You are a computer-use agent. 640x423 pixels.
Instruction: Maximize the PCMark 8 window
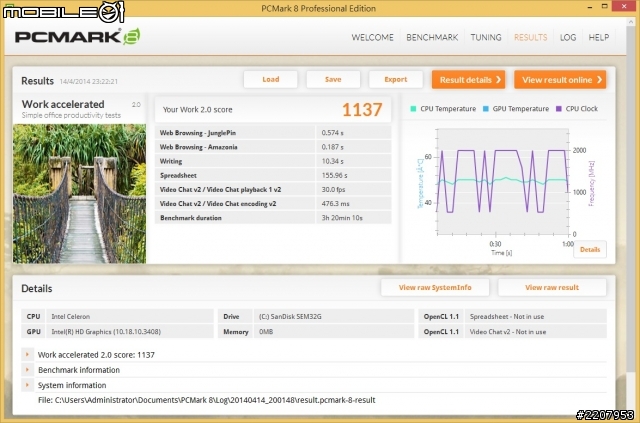605,6
